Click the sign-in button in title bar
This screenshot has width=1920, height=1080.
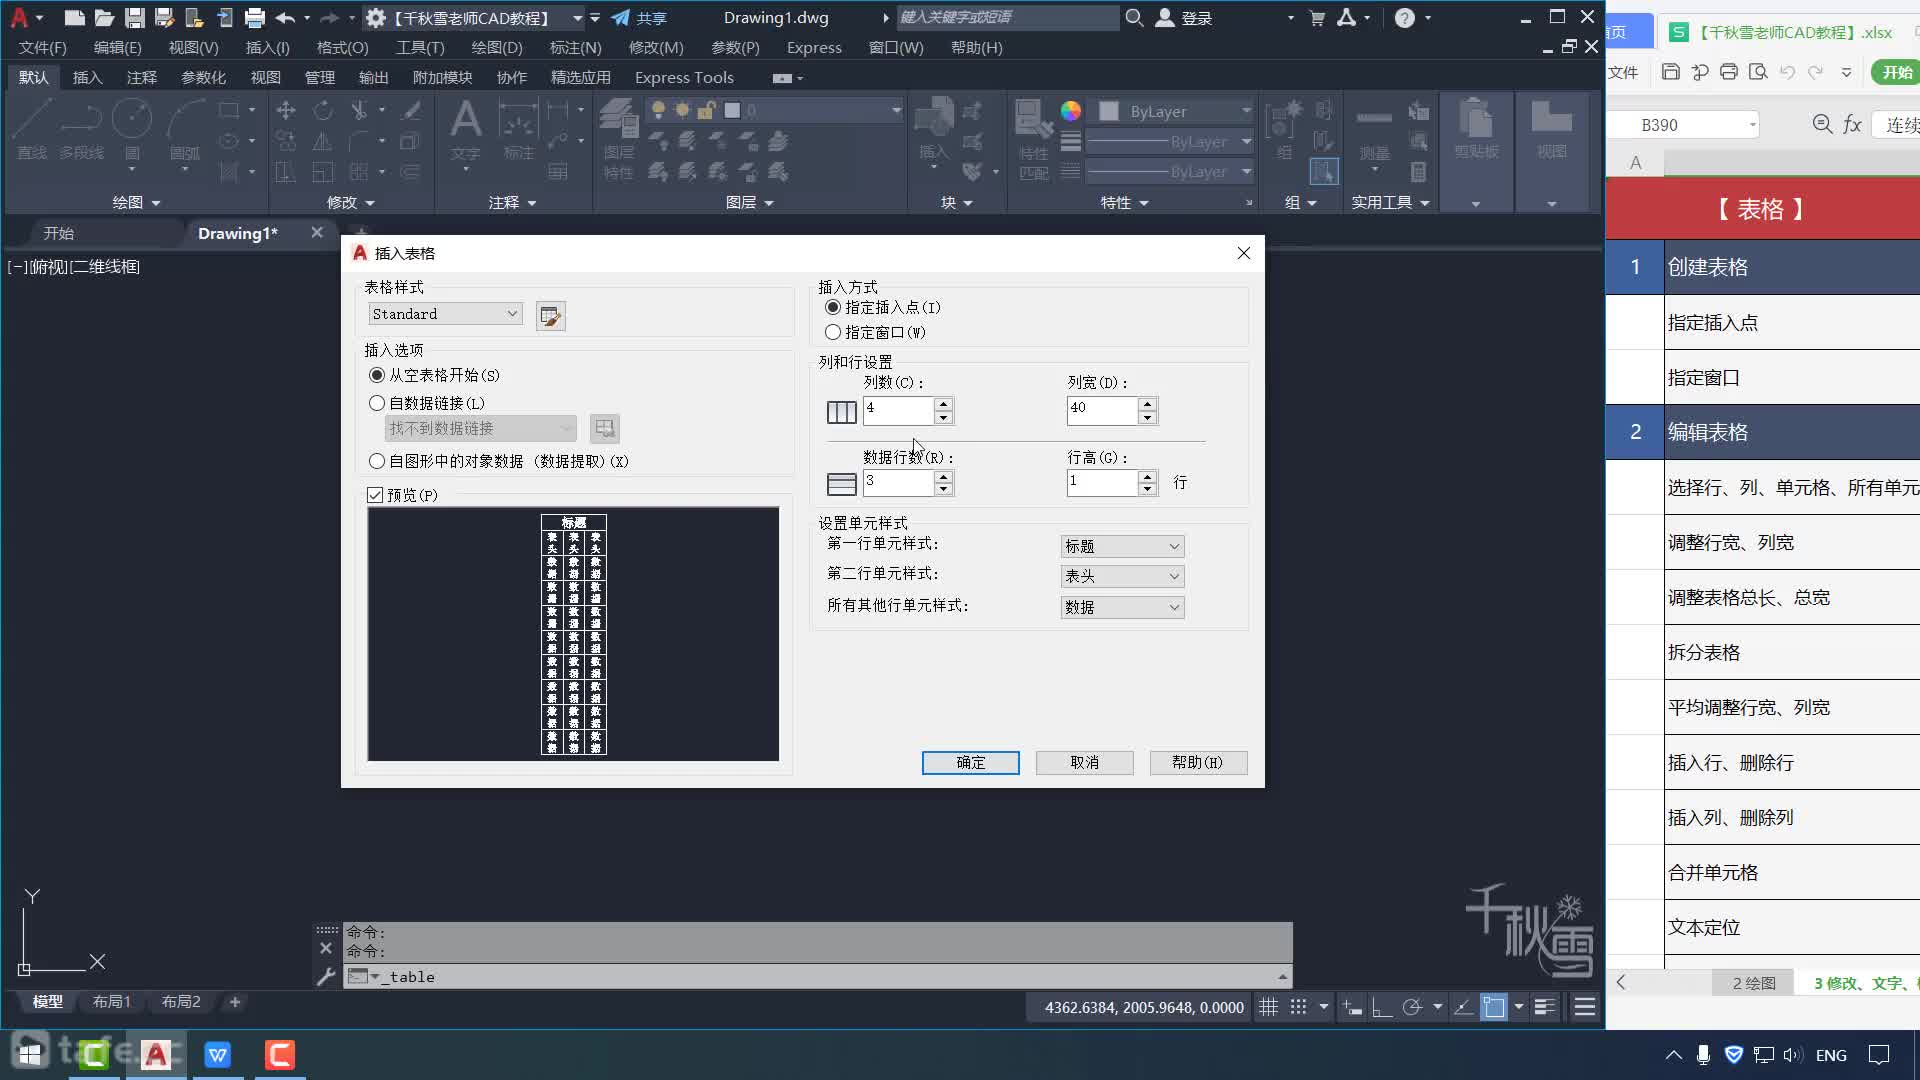1184,17
